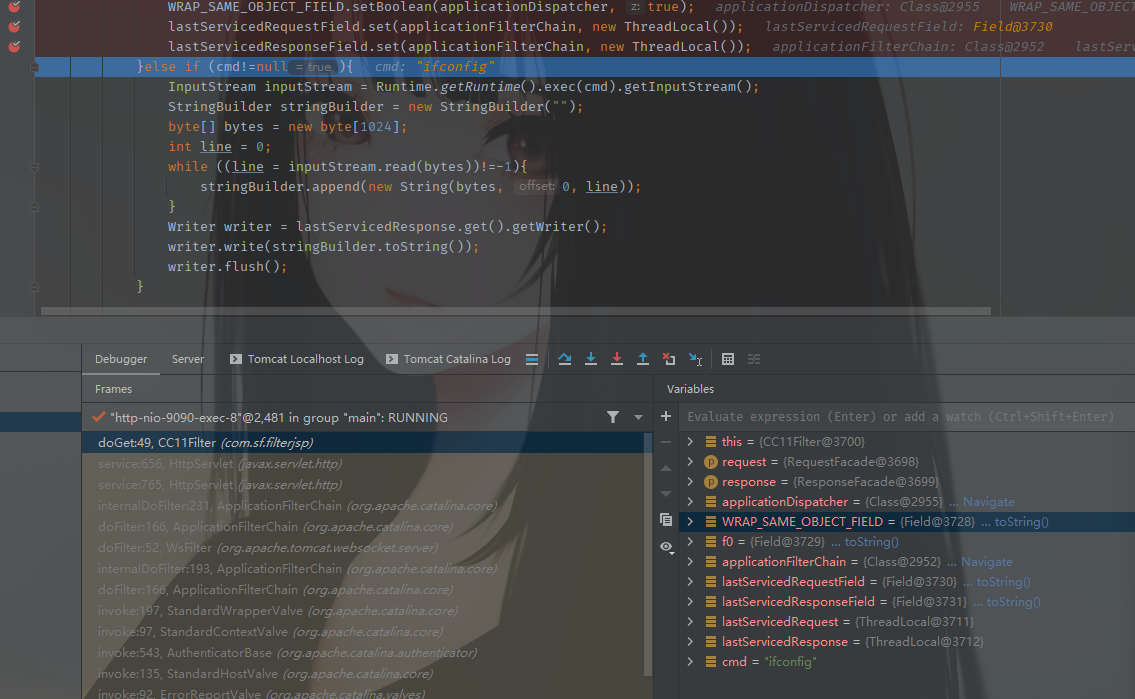The image size is (1135, 699).
Task: Expand lastServicedResponse variable node
Action: (691, 642)
